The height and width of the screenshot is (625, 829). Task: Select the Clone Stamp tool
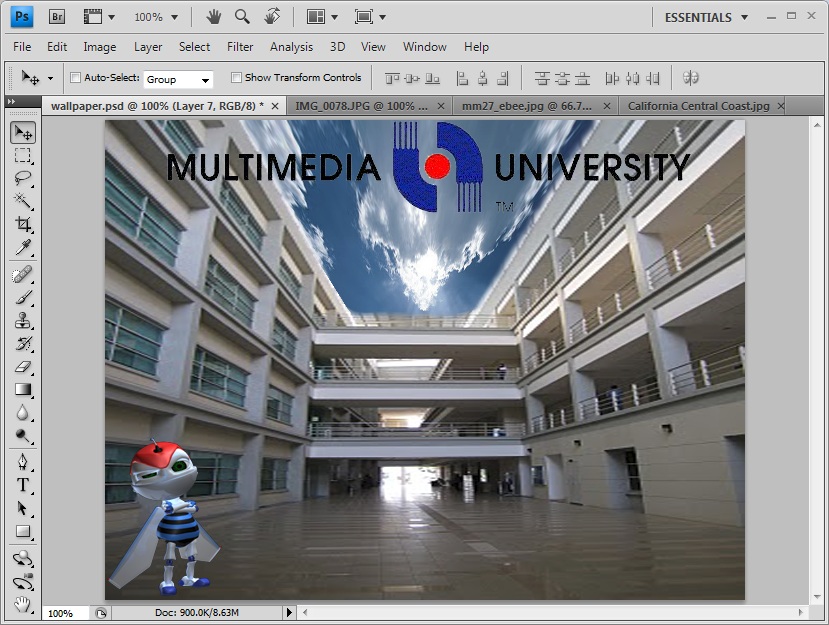coord(23,320)
